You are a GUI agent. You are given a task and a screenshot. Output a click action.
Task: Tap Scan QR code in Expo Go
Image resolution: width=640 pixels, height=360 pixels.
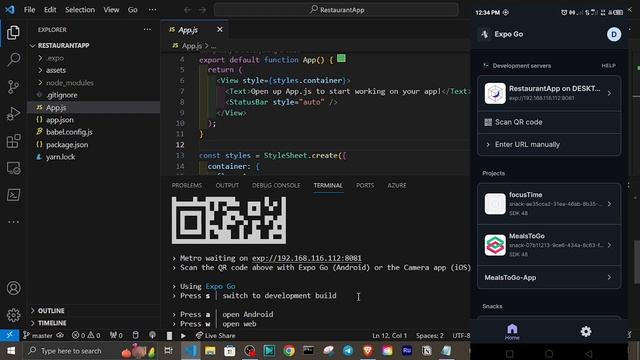(549, 122)
